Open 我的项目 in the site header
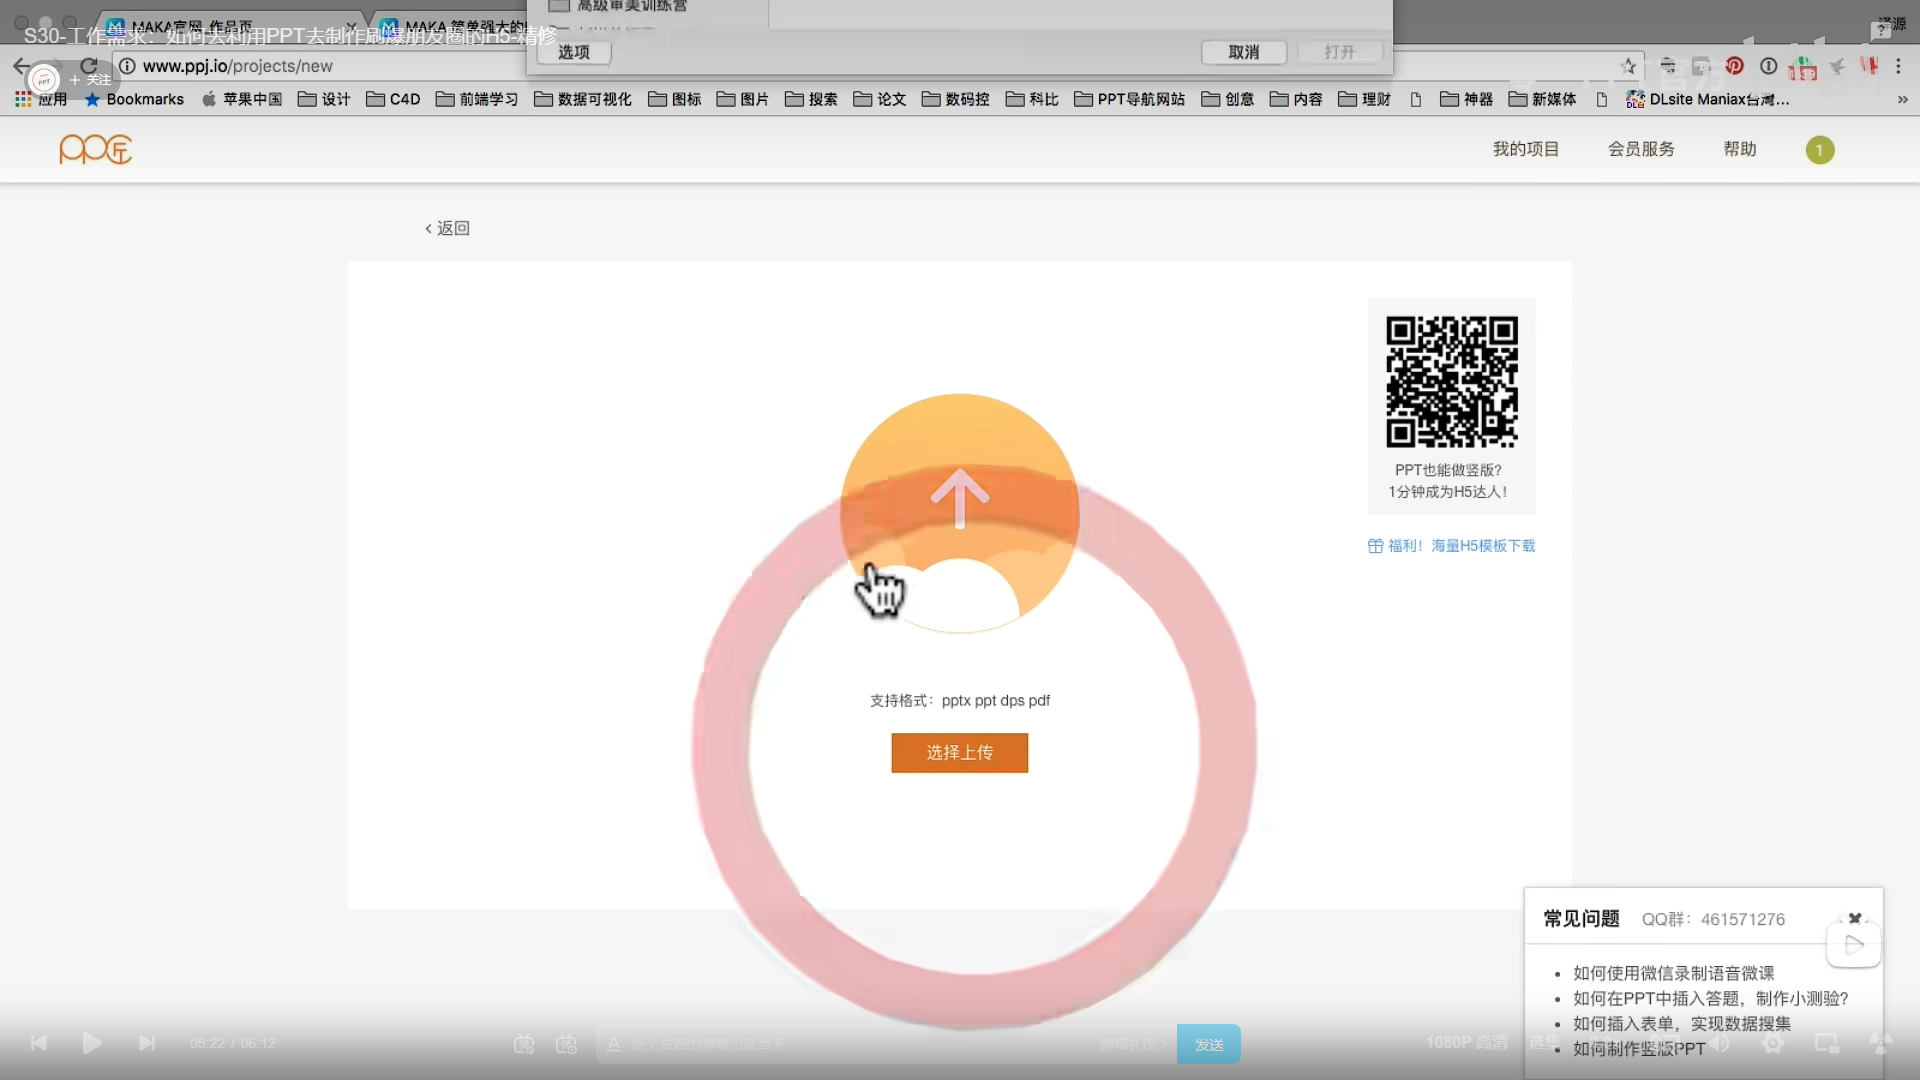The image size is (1920, 1080). [1526, 149]
